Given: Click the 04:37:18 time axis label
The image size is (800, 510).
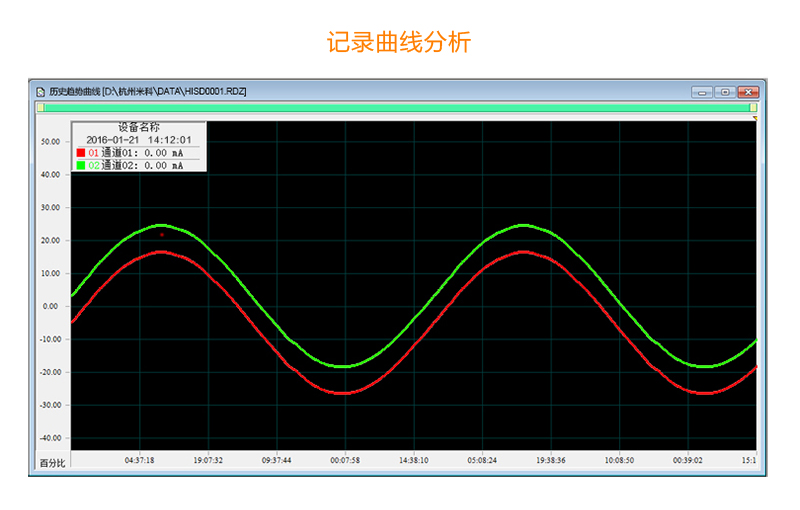Looking at the screenshot, I should (x=139, y=461).
